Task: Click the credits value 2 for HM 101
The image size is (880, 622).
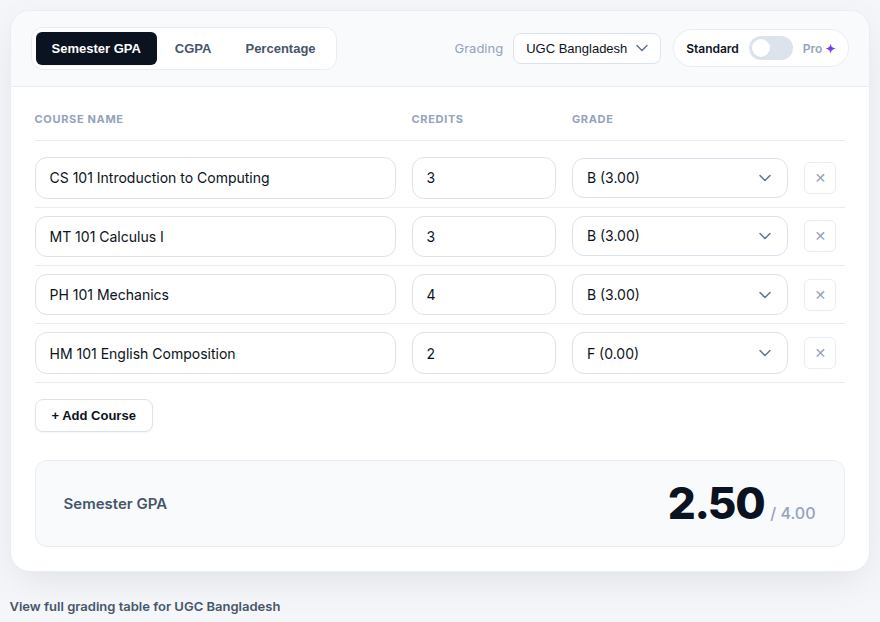Action: pyautogui.click(x=484, y=353)
